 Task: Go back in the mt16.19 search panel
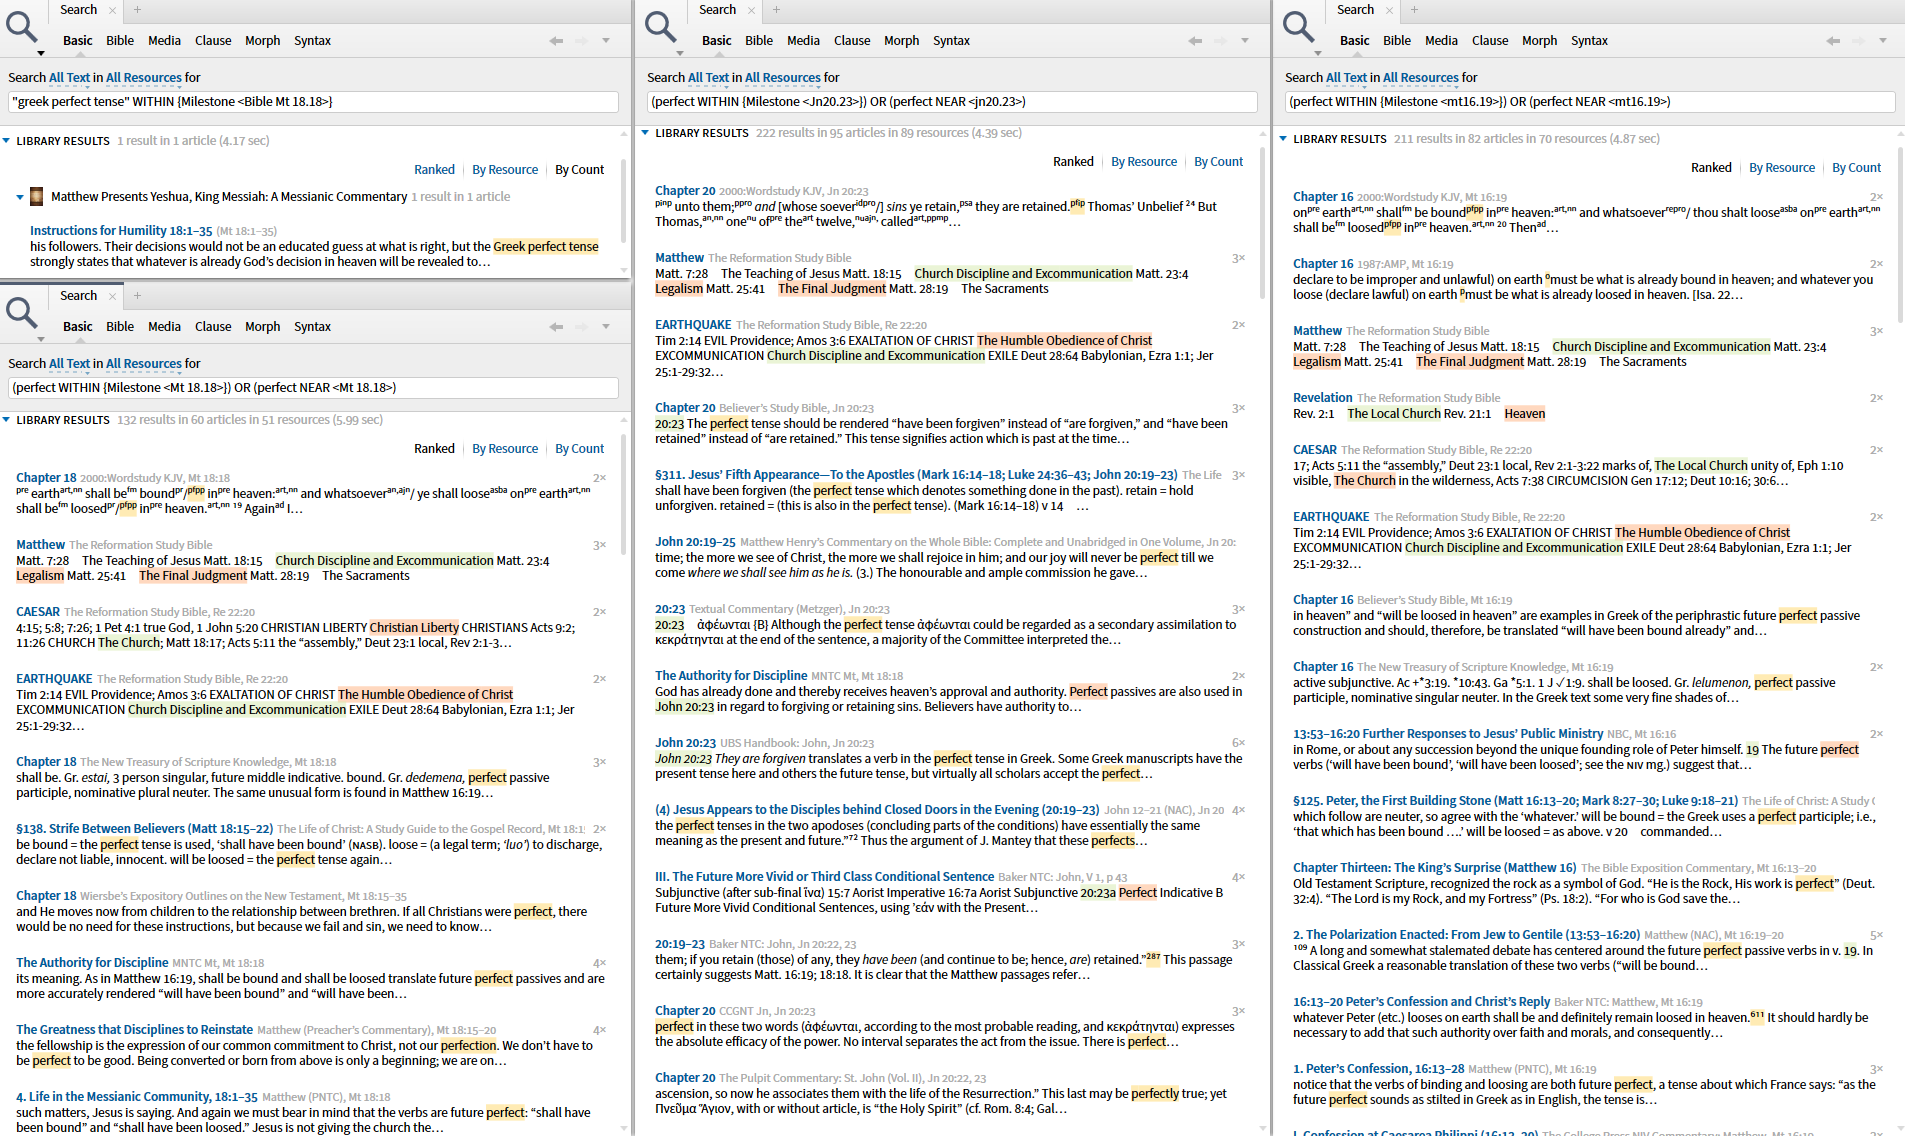click(x=1833, y=41)
